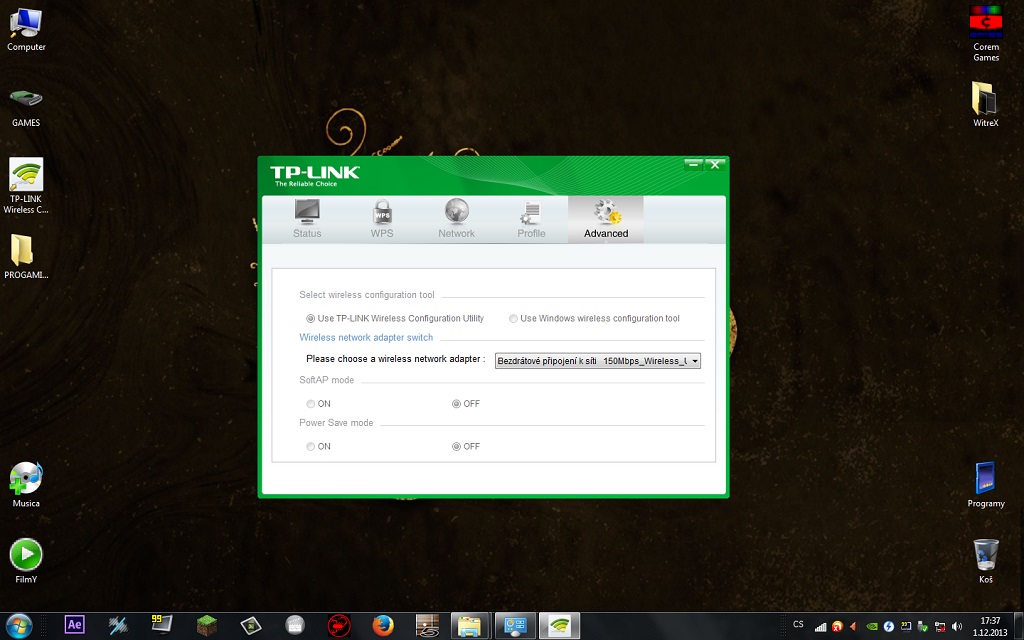Click the CS language indicator

798,624
